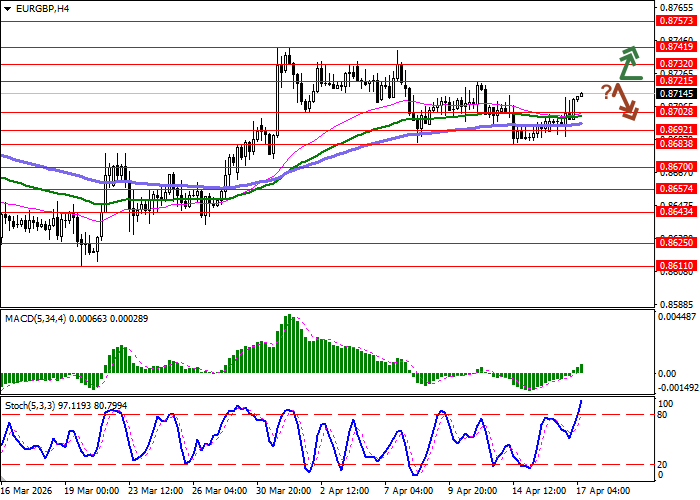
Task: Select the 0.86838 price level tag
Action: point(676,144)
